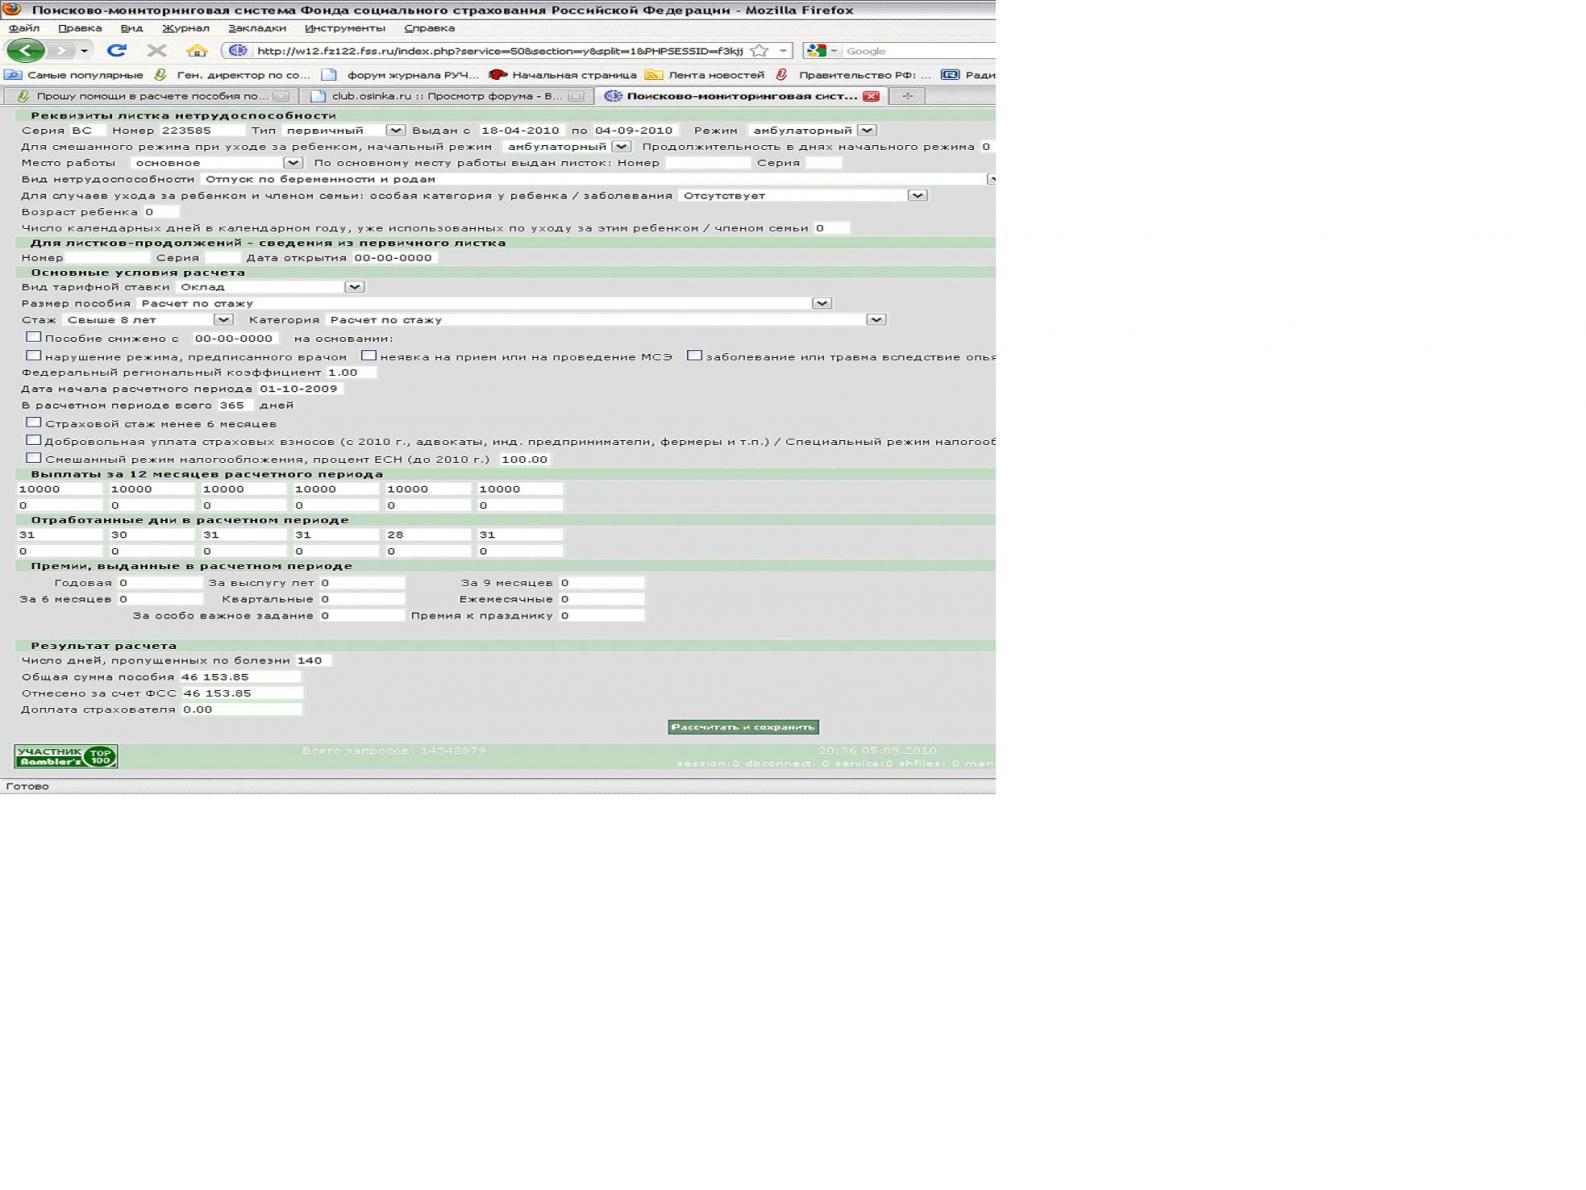Open the Home page icon
This screenshot has width=1586, height=1190.
(197, 50)
